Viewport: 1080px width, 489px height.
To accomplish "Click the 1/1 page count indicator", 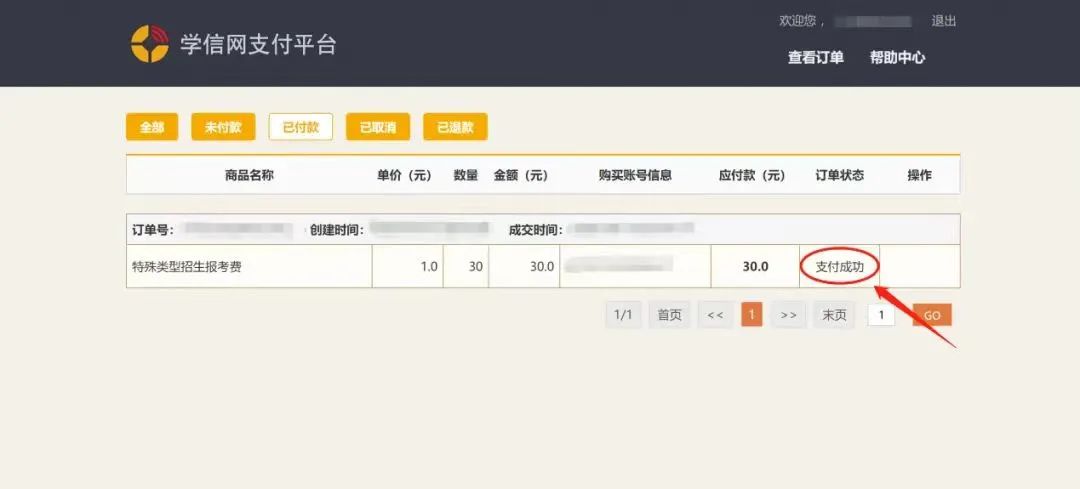I will [x=623, y=315].
